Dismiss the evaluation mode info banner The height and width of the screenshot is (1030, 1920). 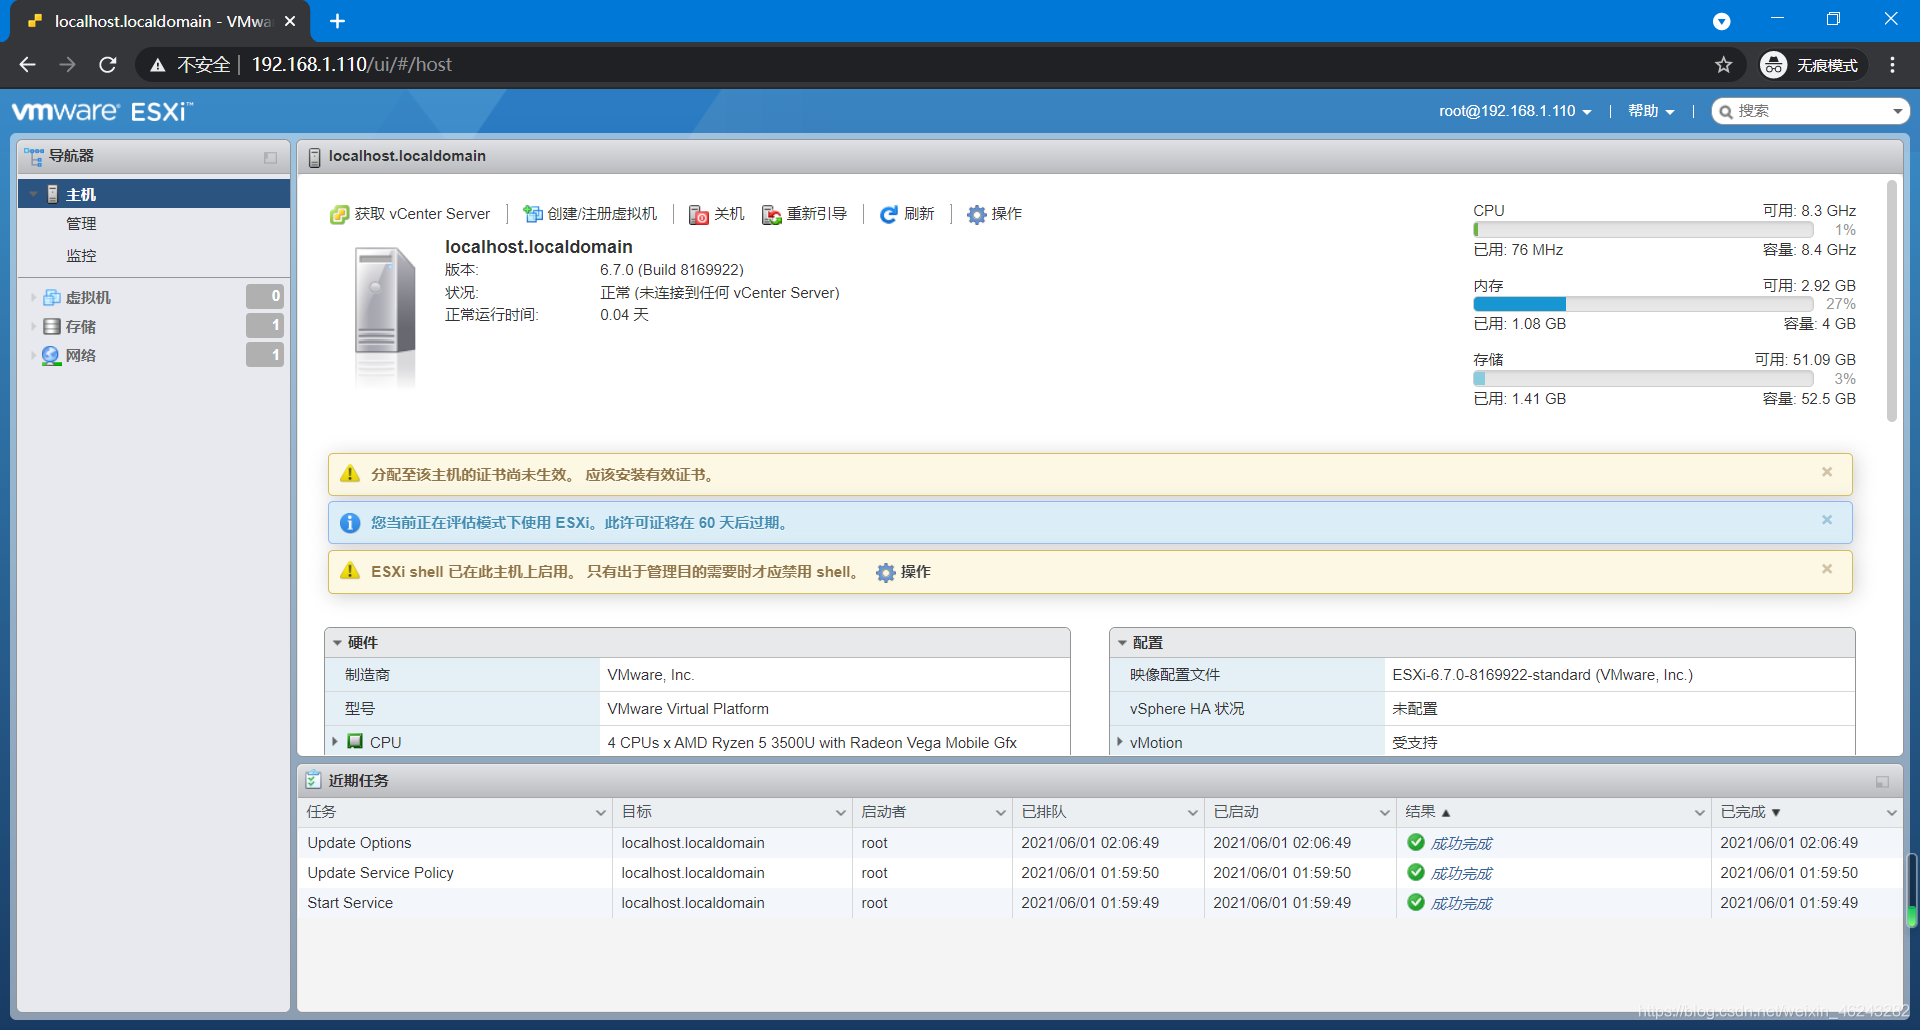[1826, 520]
